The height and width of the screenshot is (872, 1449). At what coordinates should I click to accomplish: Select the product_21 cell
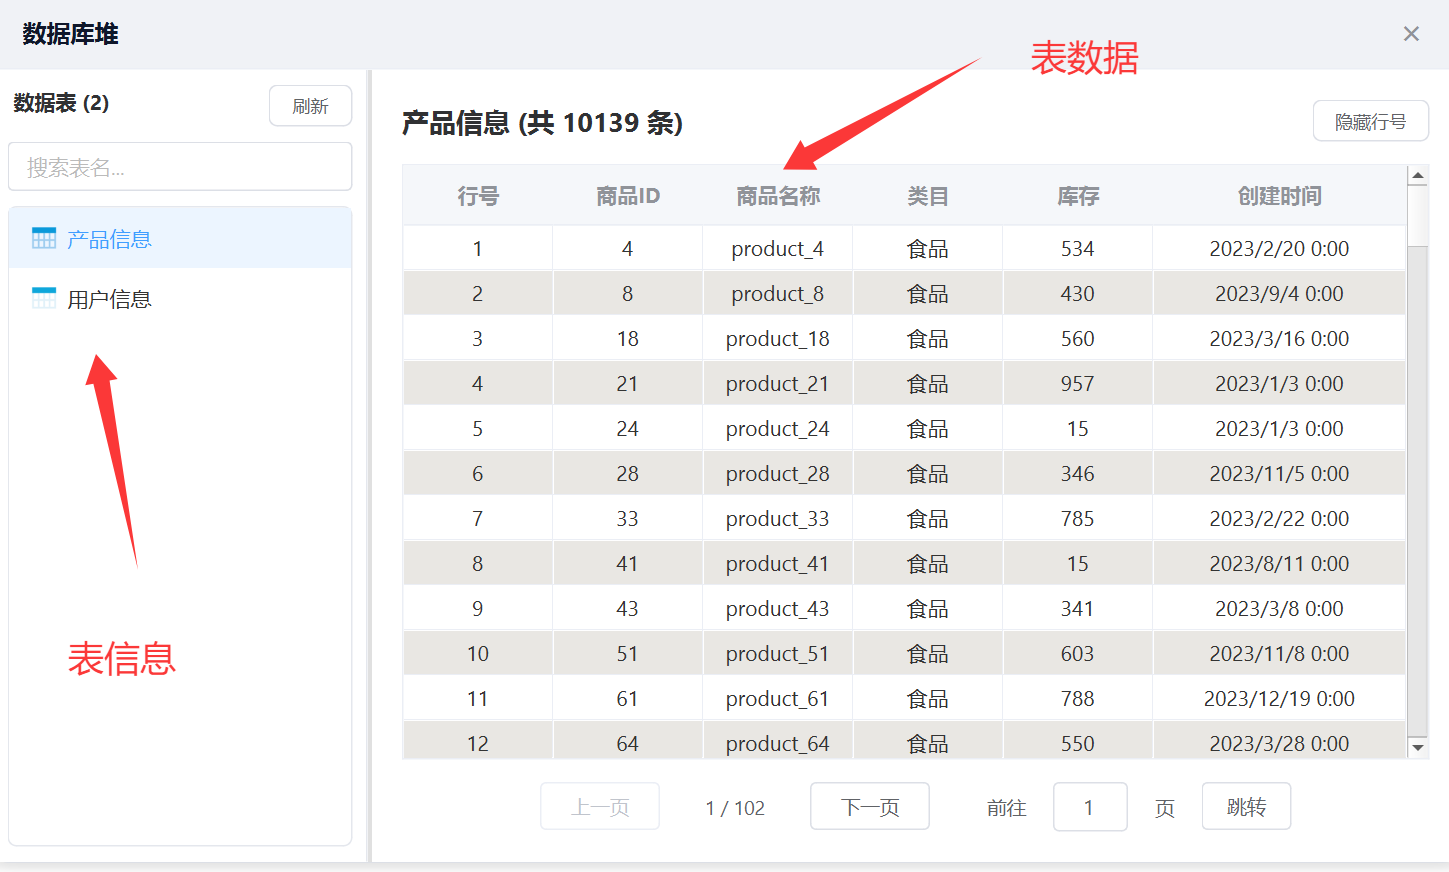(x=777, y=384)
